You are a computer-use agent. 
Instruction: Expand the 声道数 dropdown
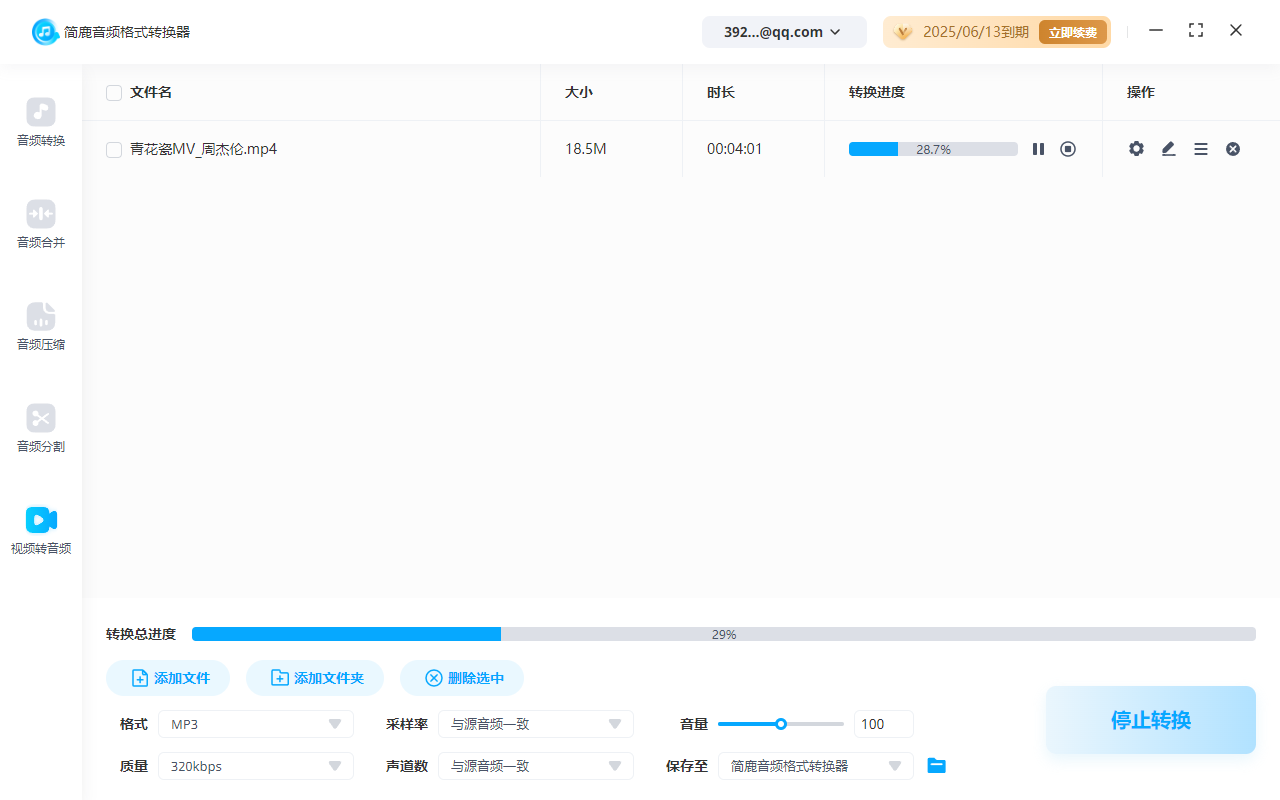tap(536, 765)
